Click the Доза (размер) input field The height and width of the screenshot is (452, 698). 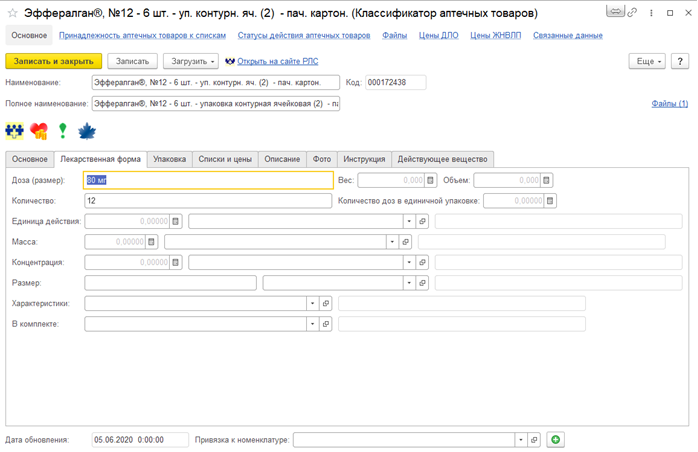point(208,180)
